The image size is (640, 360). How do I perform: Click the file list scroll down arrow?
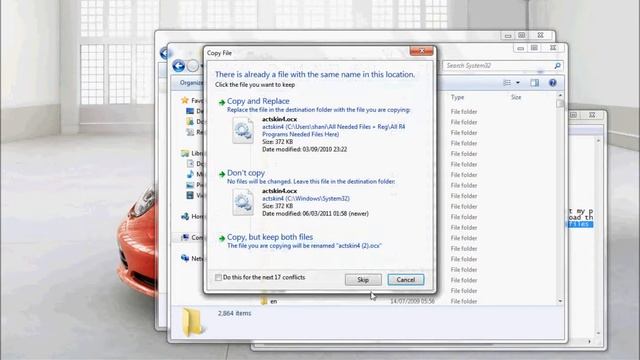(560, 301)
